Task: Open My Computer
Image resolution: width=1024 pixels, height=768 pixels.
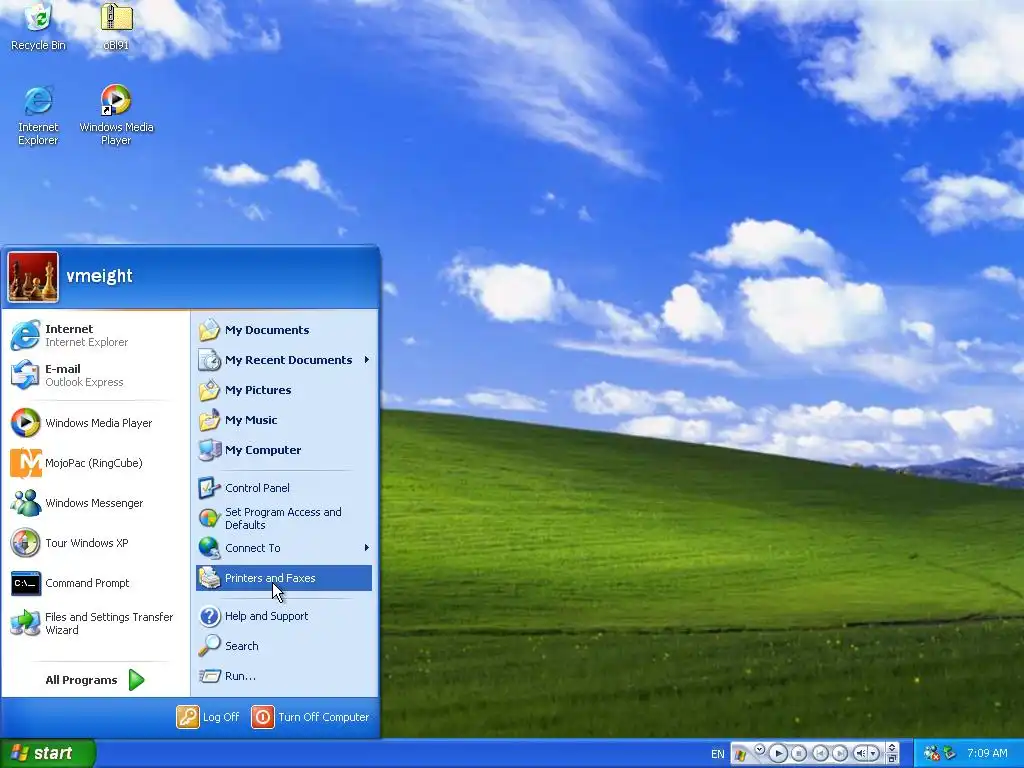Action: 284,450
